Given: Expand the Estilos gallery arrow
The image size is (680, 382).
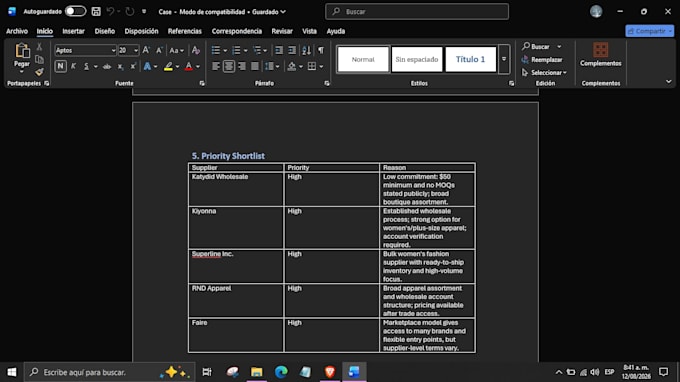Looking at the screenshot, I should [504, 59].
